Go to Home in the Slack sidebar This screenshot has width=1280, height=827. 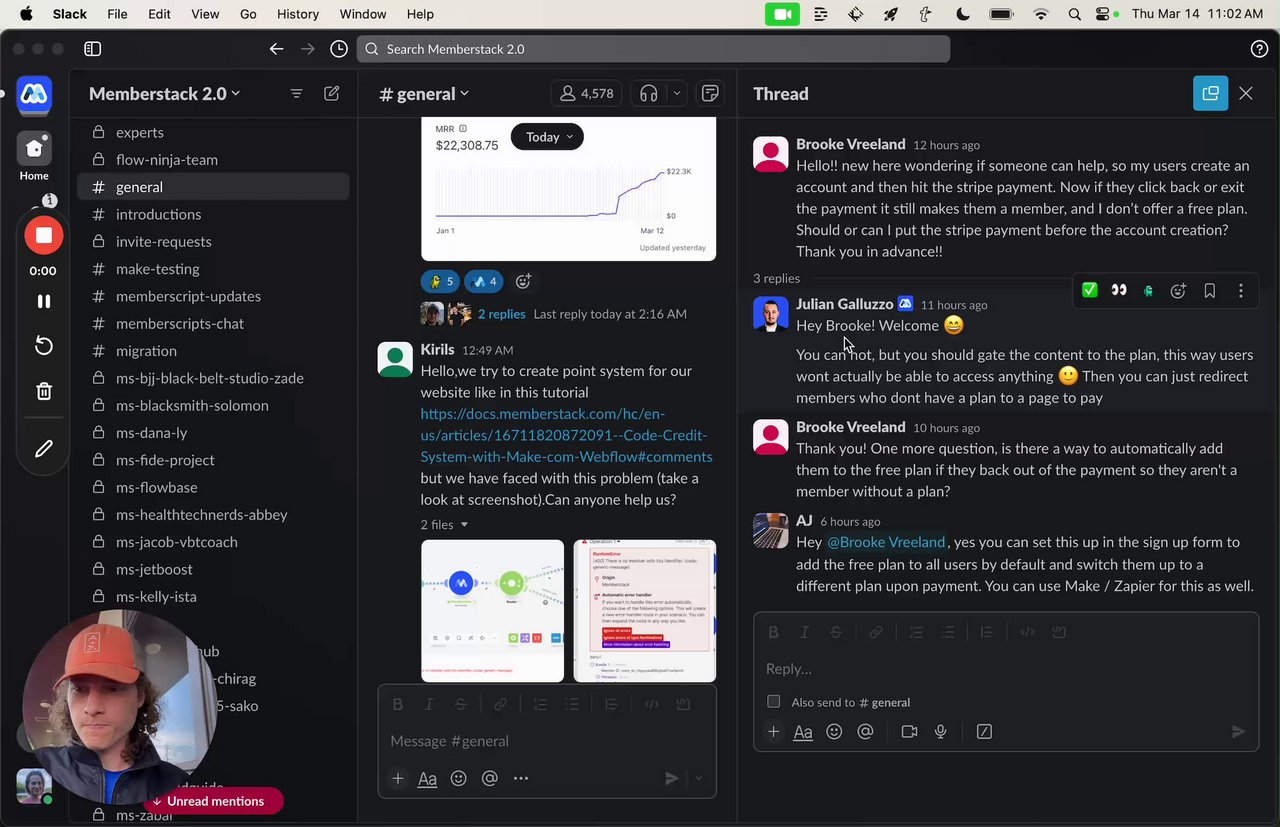[34, 156]
